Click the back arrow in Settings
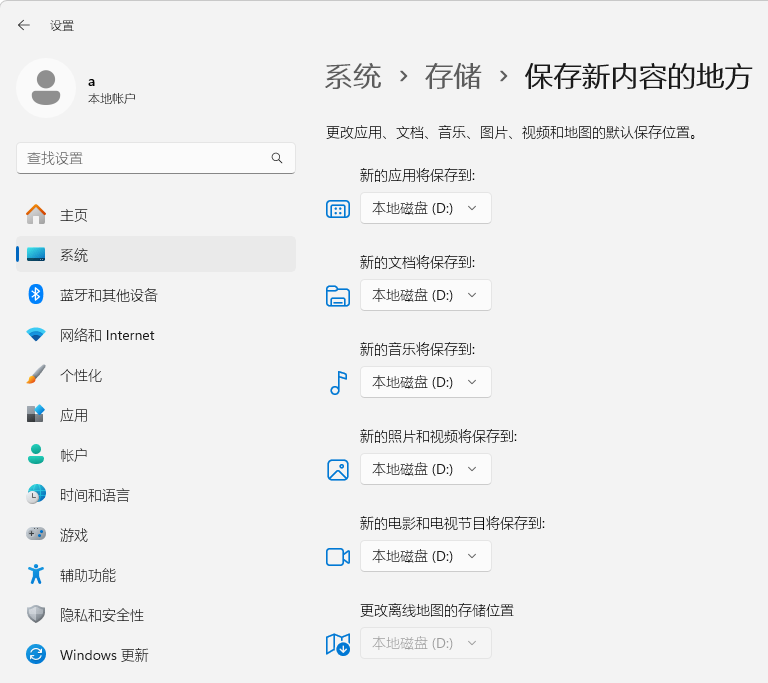The image size is (768, 683). click(24, 25)
